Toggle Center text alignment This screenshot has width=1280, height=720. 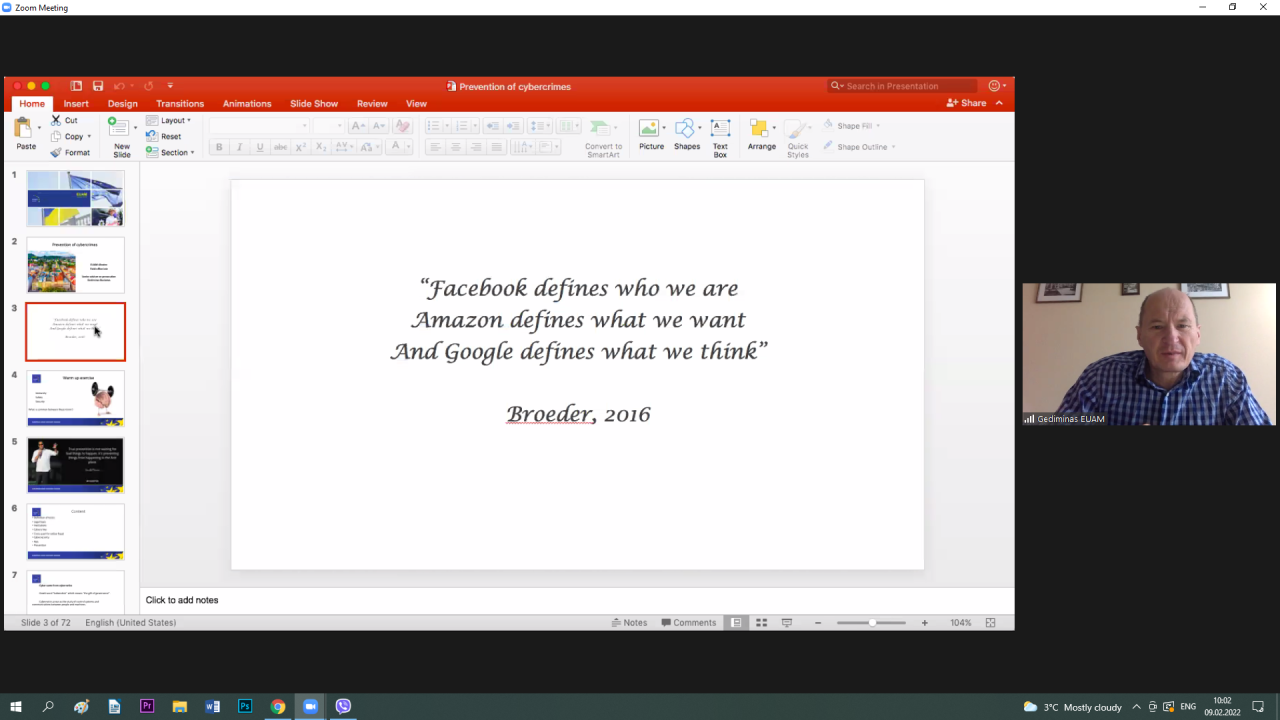(x=455, y=147)
